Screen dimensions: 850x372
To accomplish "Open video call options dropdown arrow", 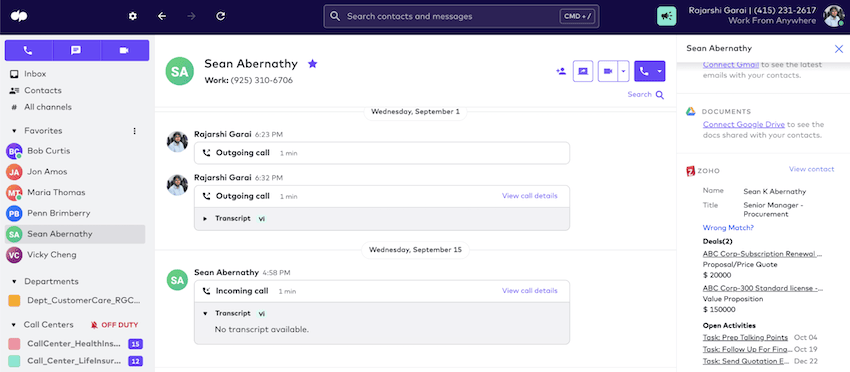I will [x=623, y=71].
